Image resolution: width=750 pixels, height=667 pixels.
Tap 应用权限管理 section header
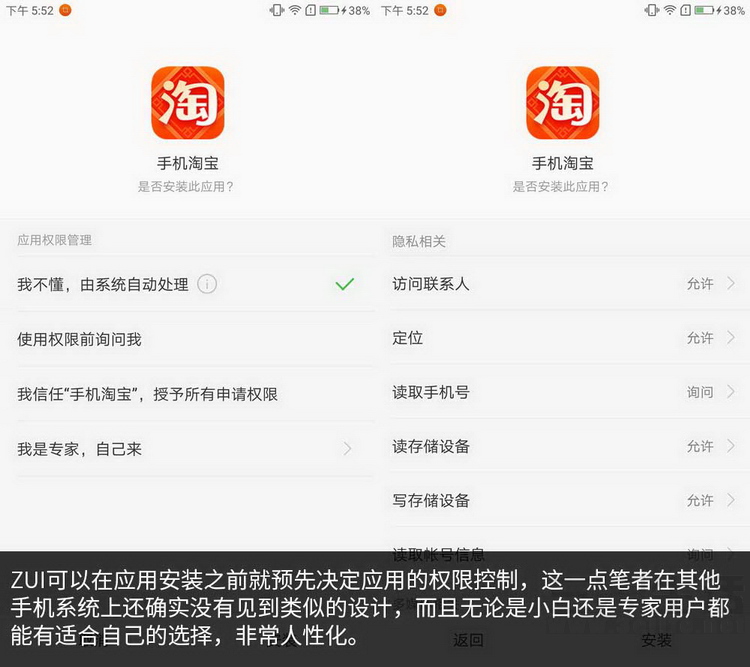tap(55, 240)
